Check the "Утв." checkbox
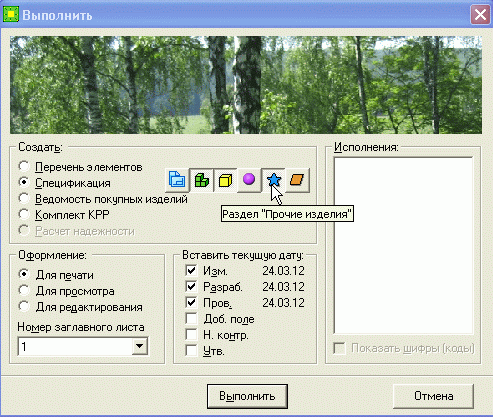 (x=191, y=351)
